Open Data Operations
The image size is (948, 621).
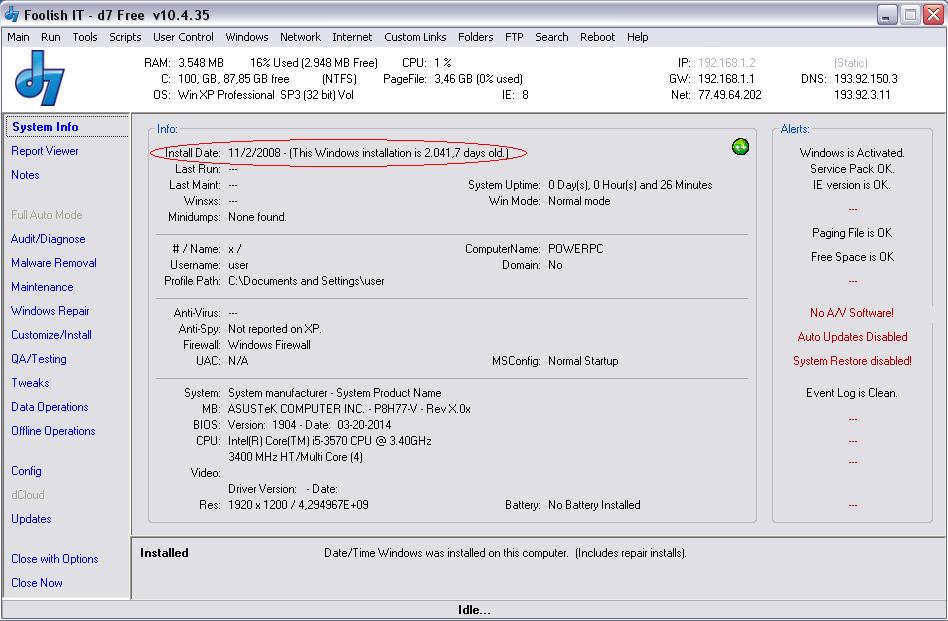(x=50, y=407)
